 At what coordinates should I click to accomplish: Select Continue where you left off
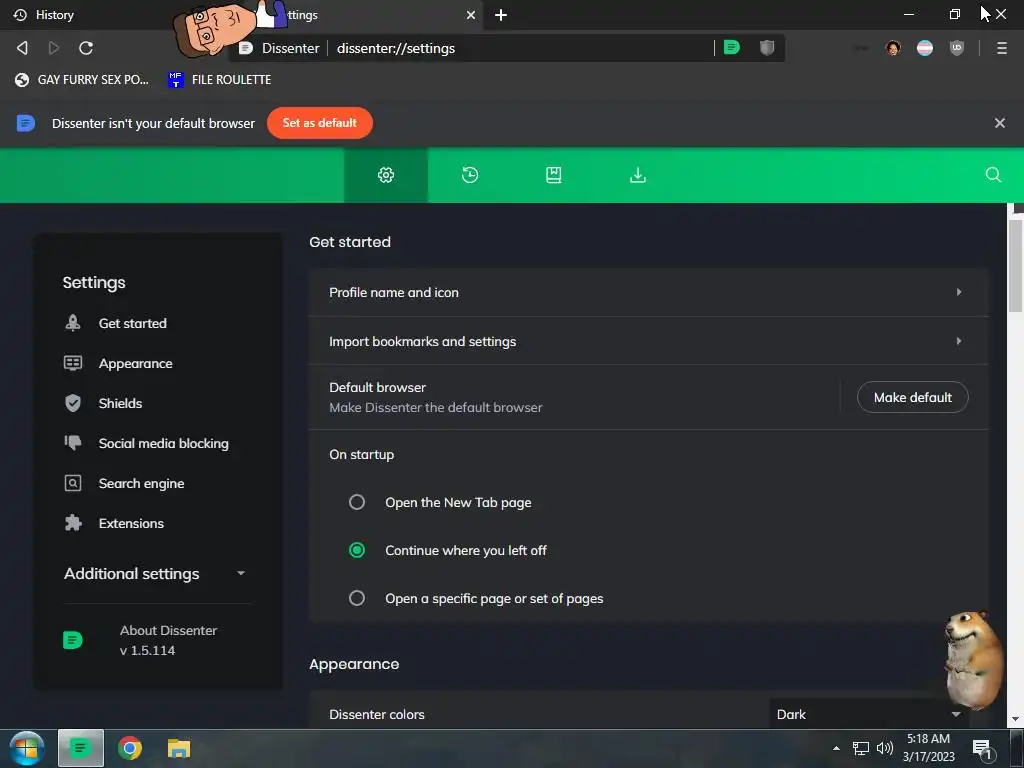(x=357, y=550)
